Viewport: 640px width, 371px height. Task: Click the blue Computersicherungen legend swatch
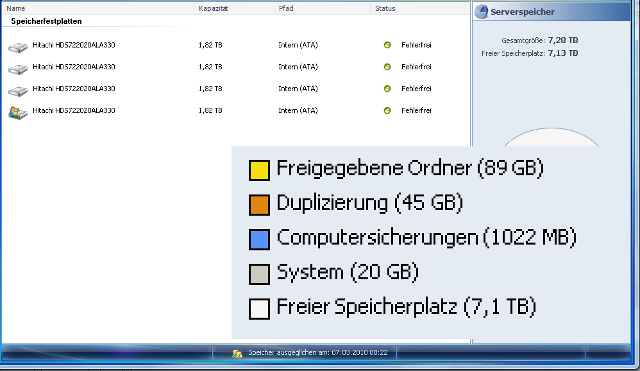tap(259, 239)
